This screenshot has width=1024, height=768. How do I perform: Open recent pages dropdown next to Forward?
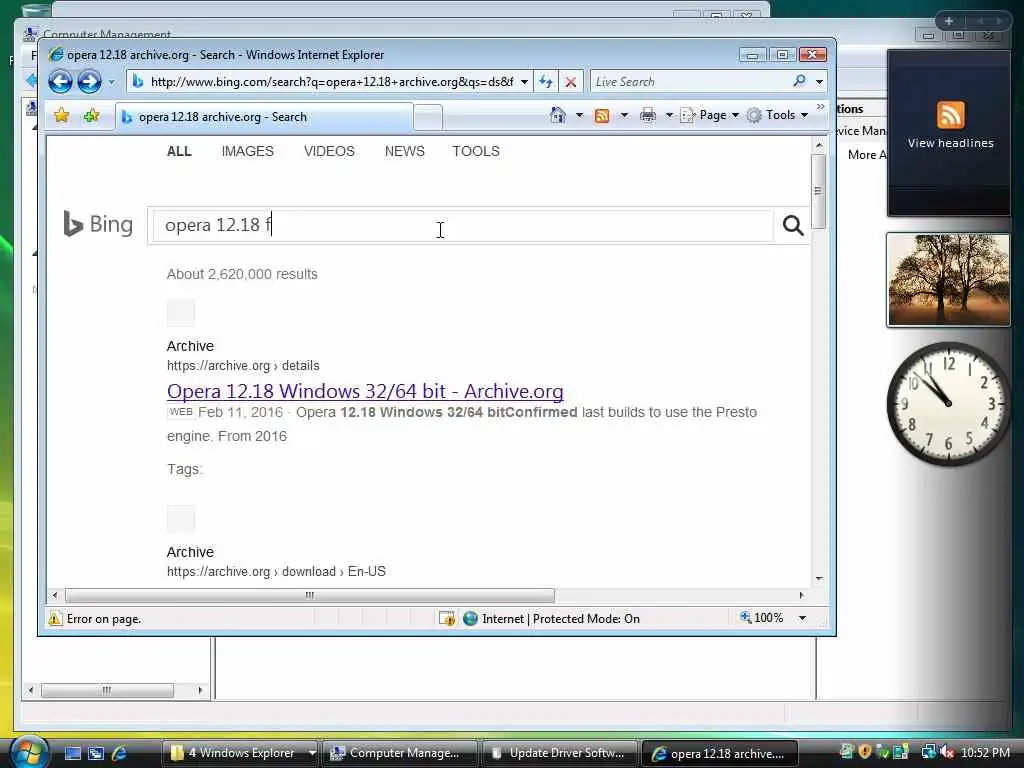(x=112, y=82)
